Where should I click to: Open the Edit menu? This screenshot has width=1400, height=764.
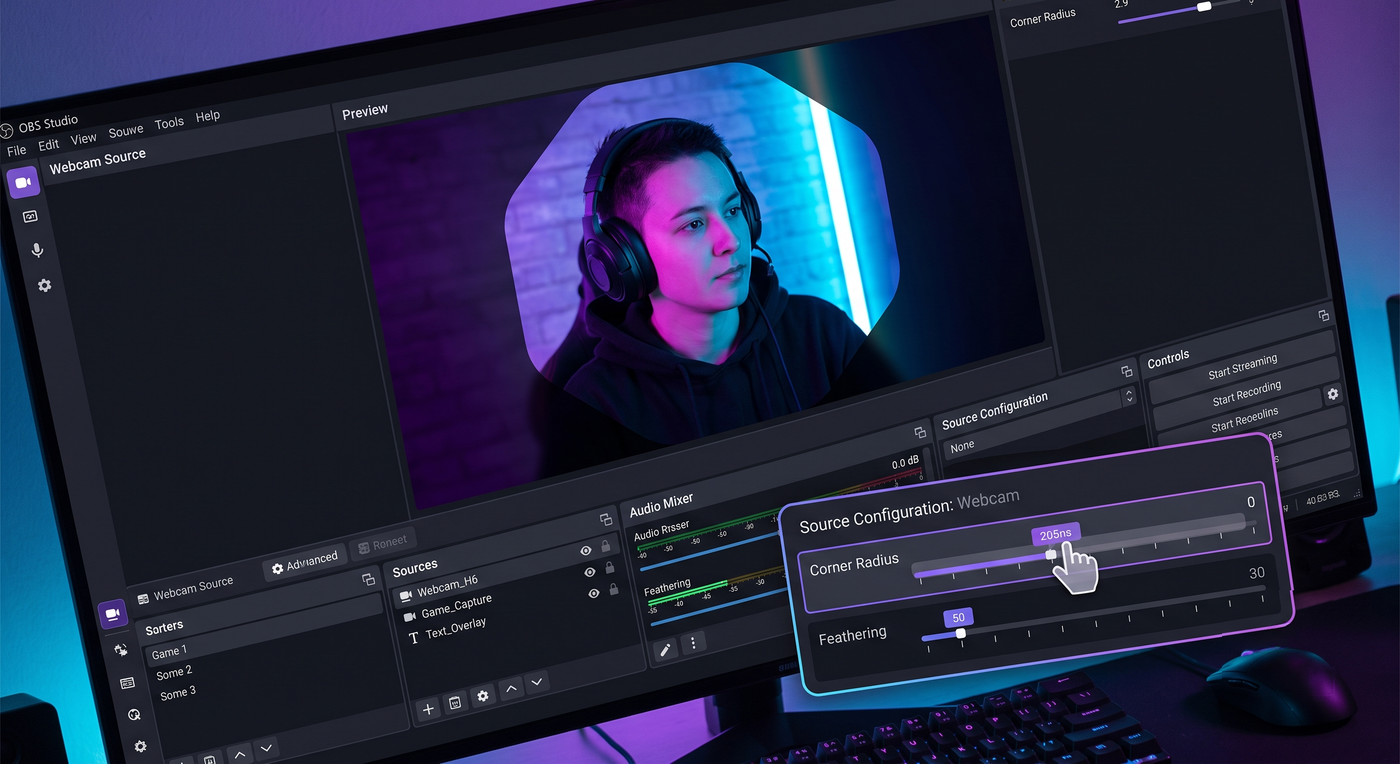(x=48, y=145)
